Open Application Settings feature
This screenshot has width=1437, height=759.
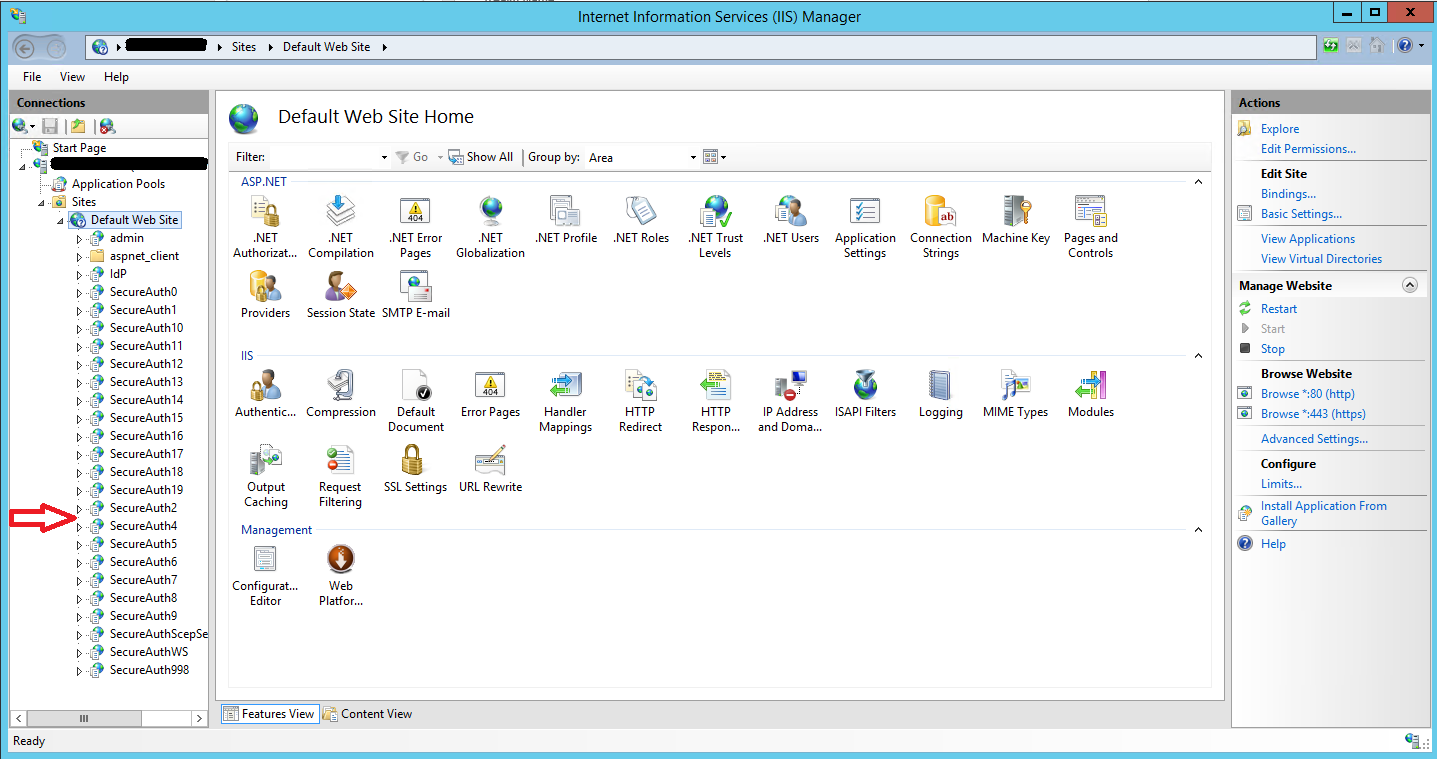pyautogui.click(x=865, y=227)
